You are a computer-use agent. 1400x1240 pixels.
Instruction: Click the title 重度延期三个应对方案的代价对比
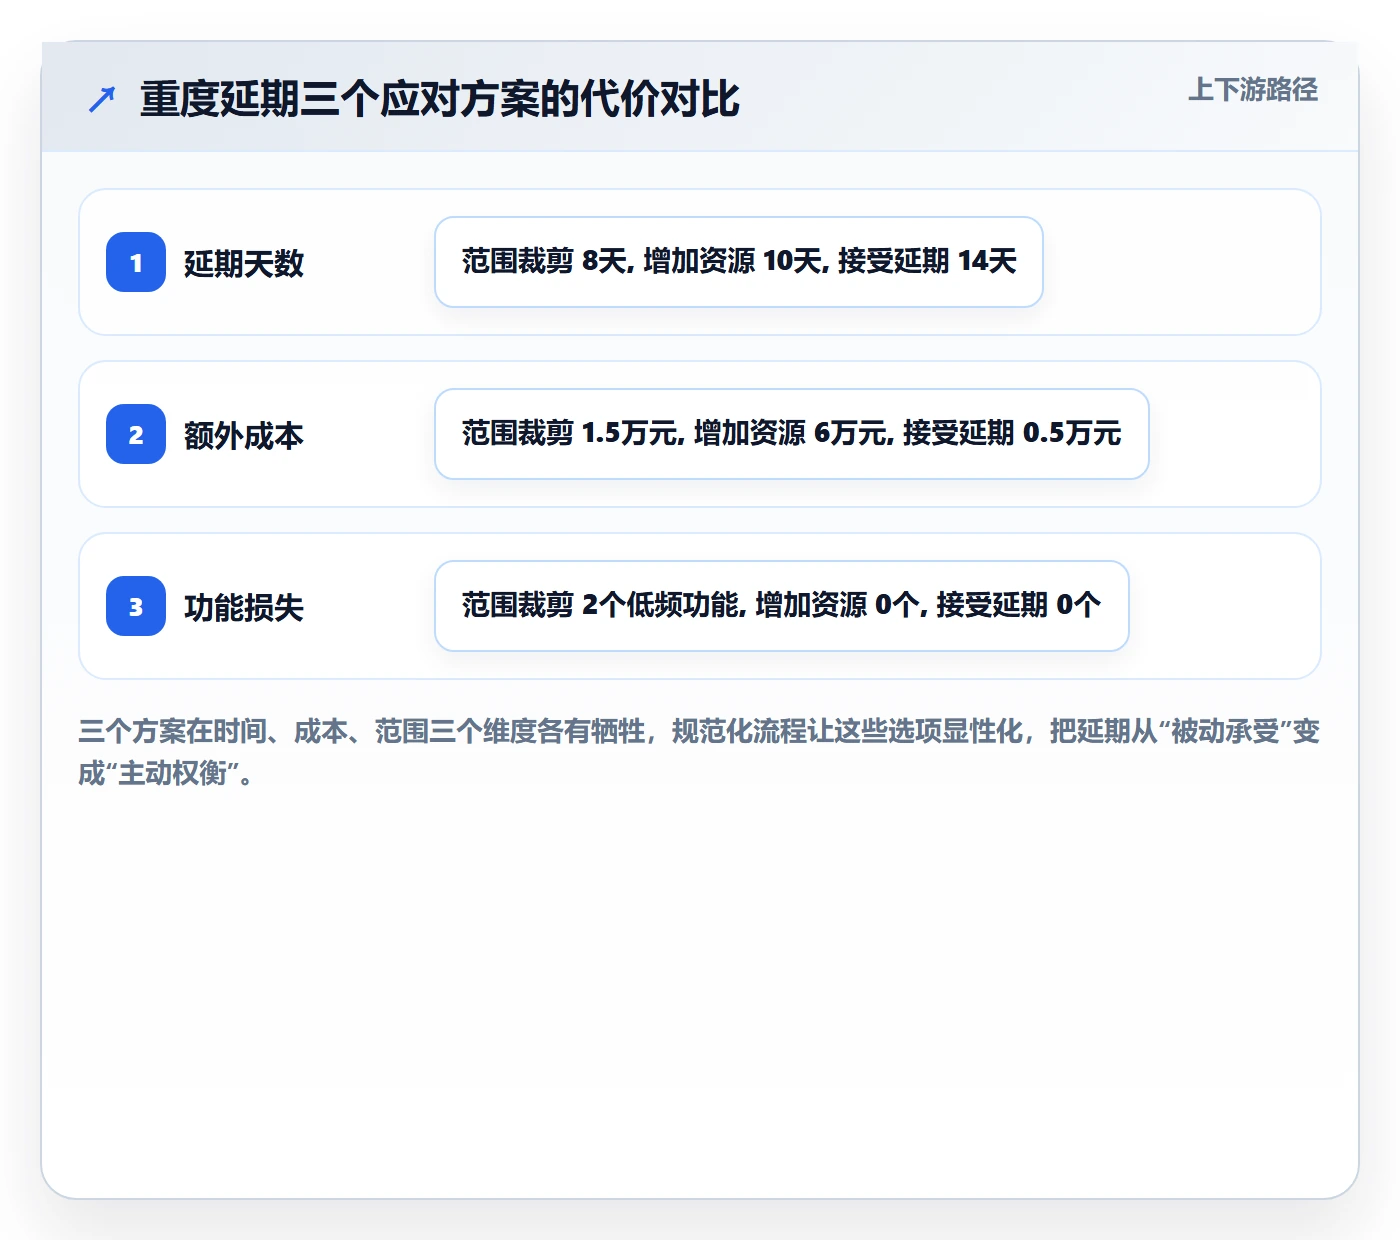point(440,100)
